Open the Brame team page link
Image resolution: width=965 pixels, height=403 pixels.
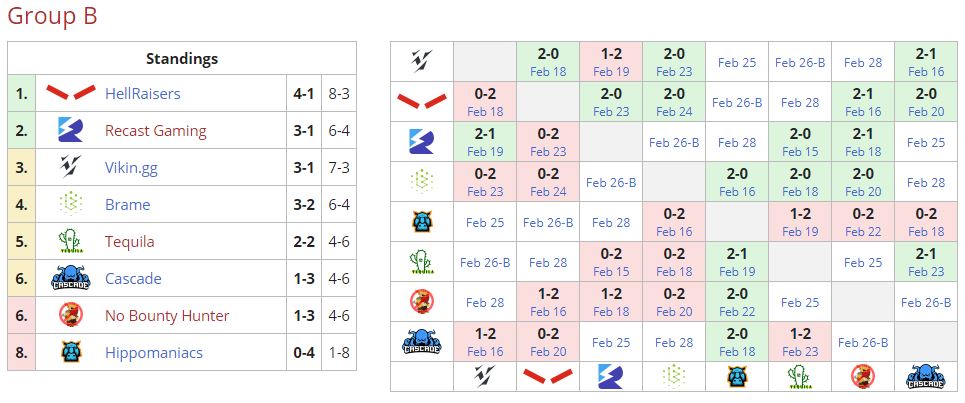click(127, 205)
